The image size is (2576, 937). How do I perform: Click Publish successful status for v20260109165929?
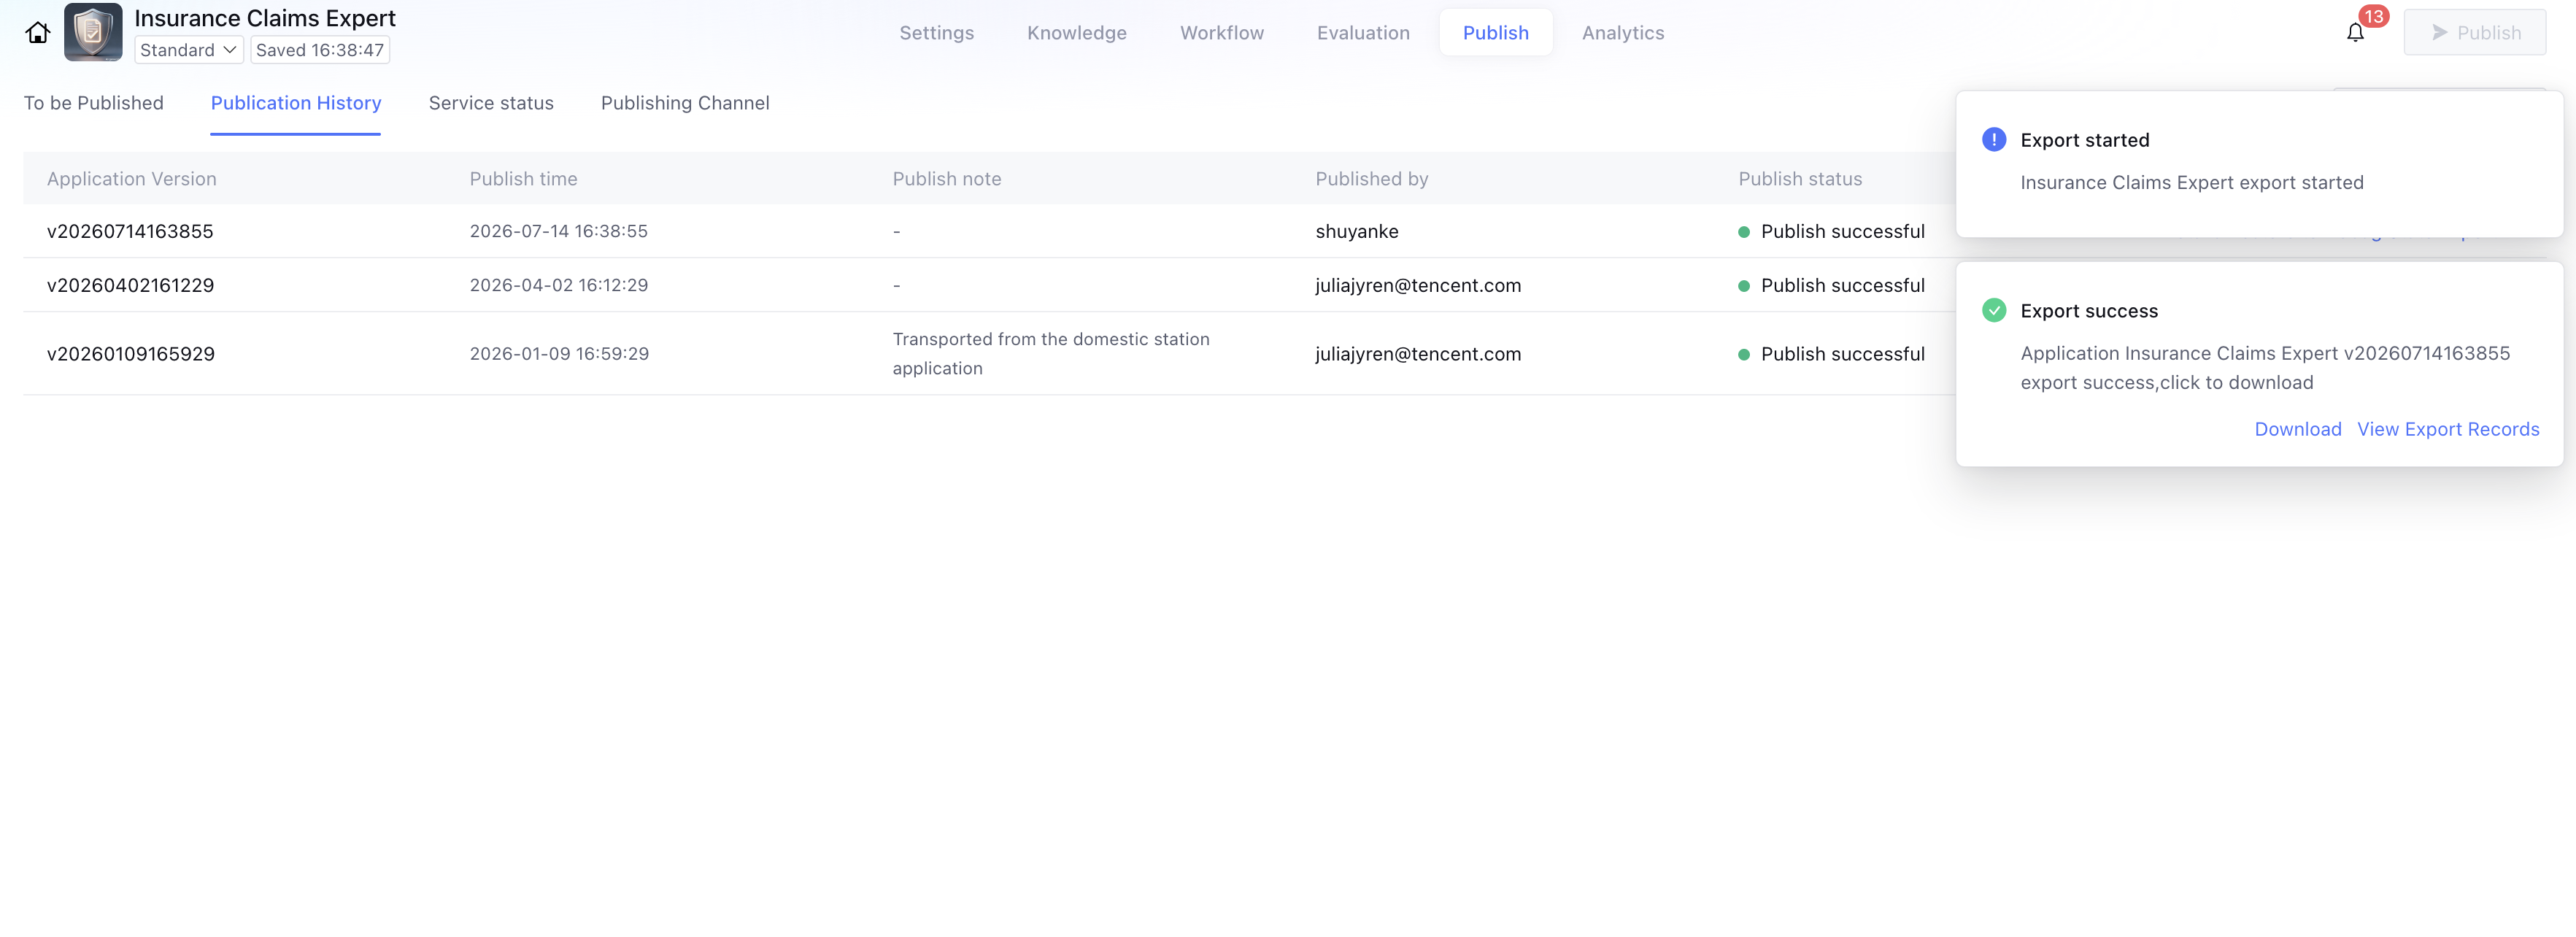coord(1831,354)
